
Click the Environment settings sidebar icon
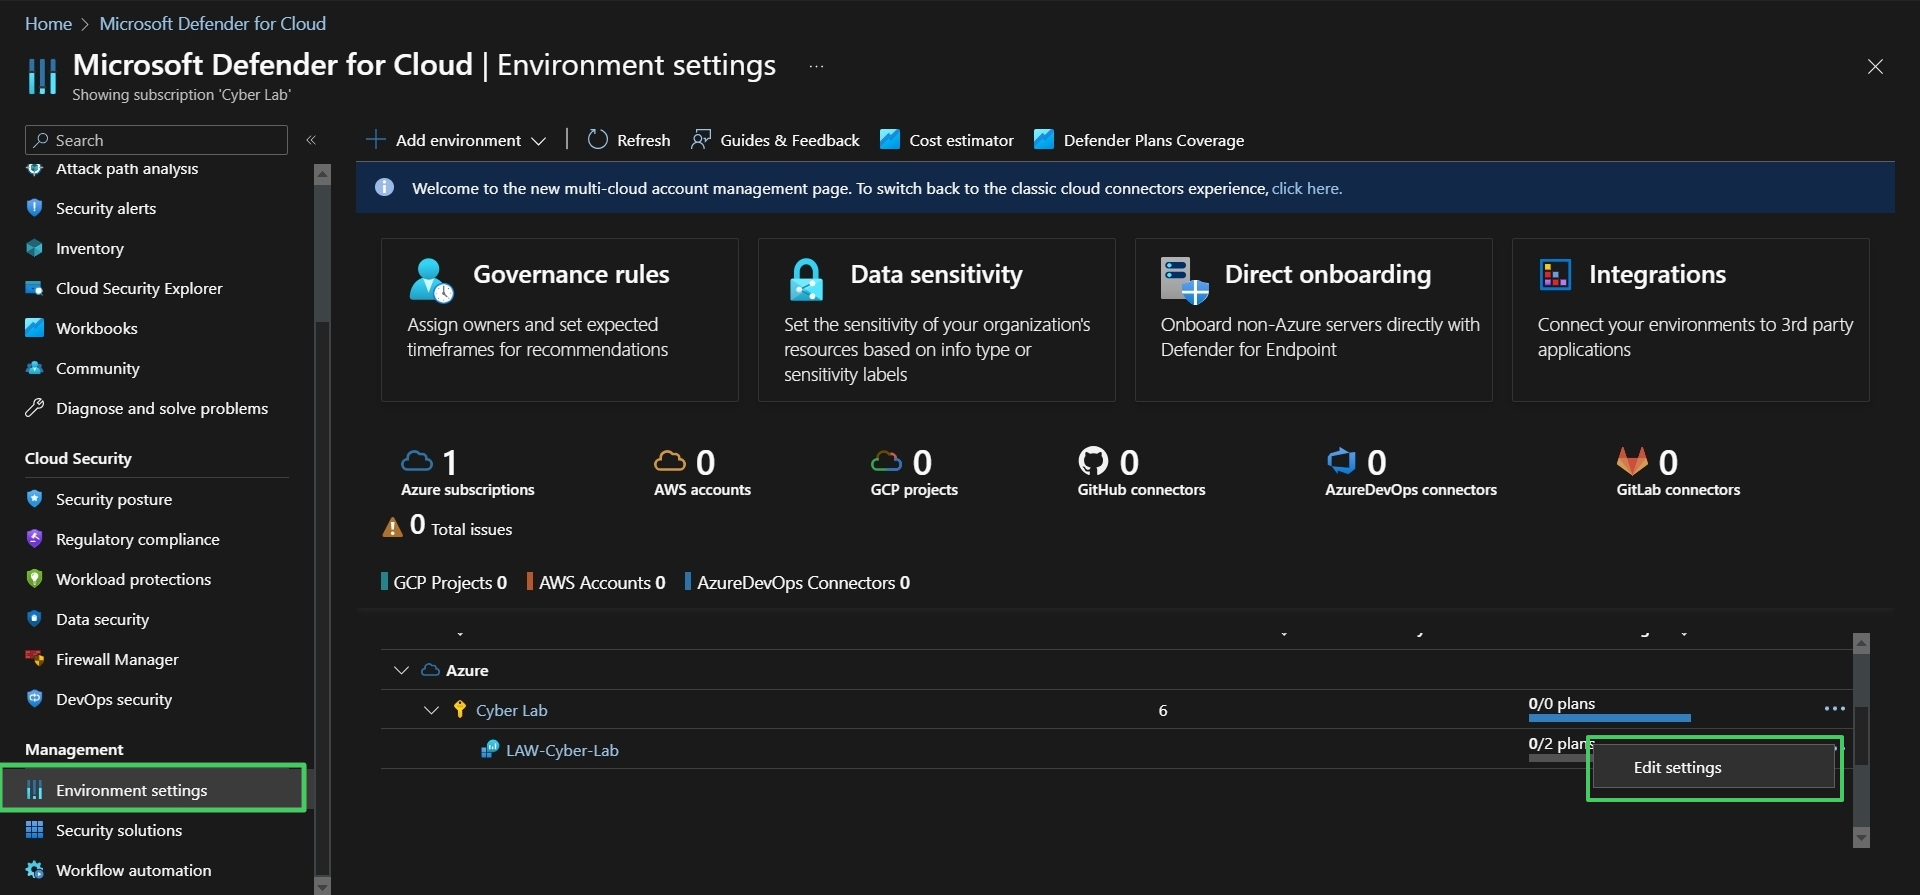tap(35, 790)
